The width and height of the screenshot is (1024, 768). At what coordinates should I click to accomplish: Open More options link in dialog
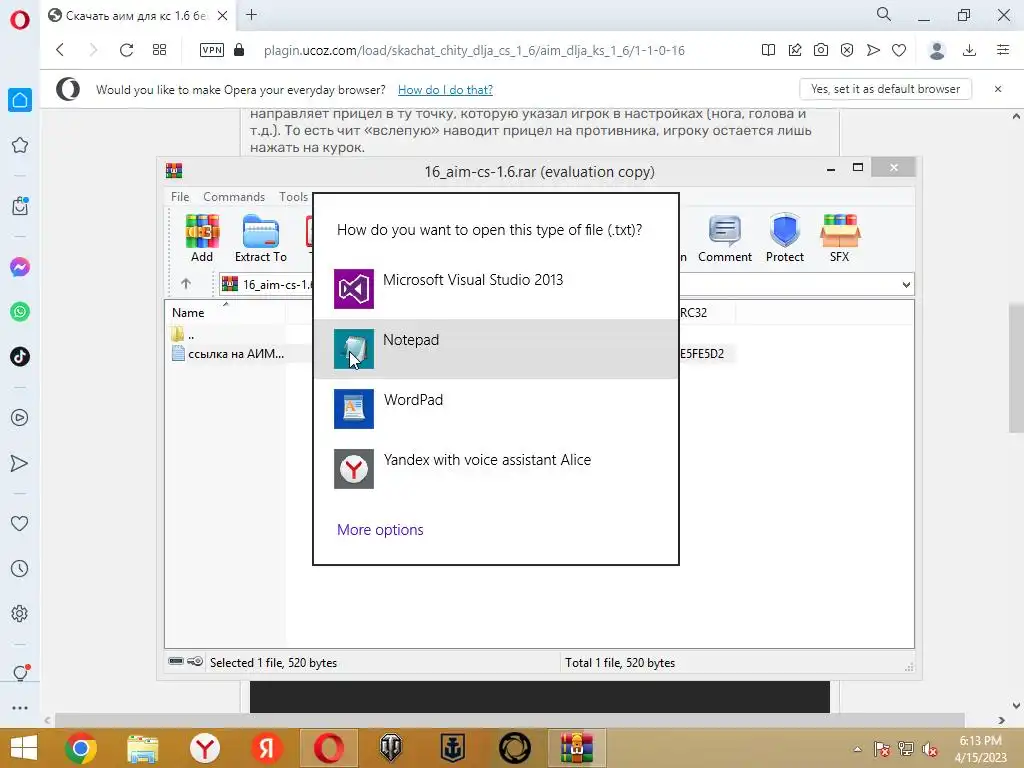(380, 530)
